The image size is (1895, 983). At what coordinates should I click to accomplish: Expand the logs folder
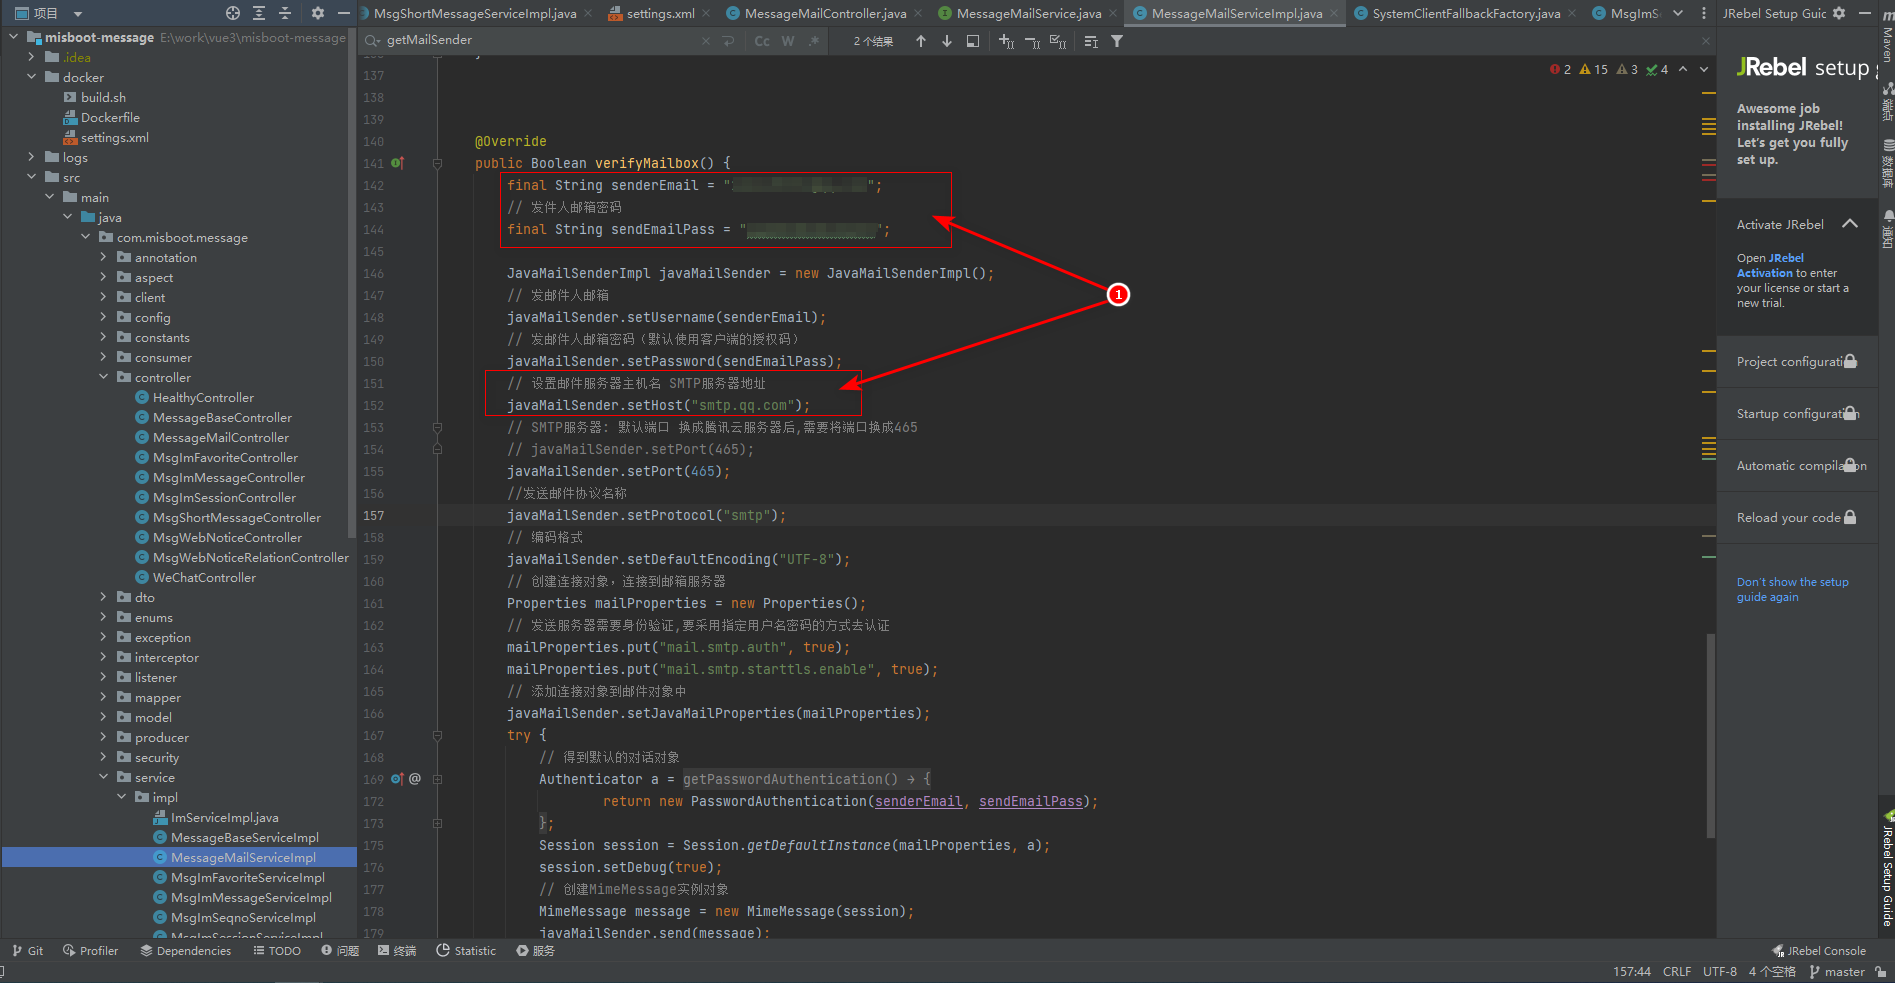[31, 157]
